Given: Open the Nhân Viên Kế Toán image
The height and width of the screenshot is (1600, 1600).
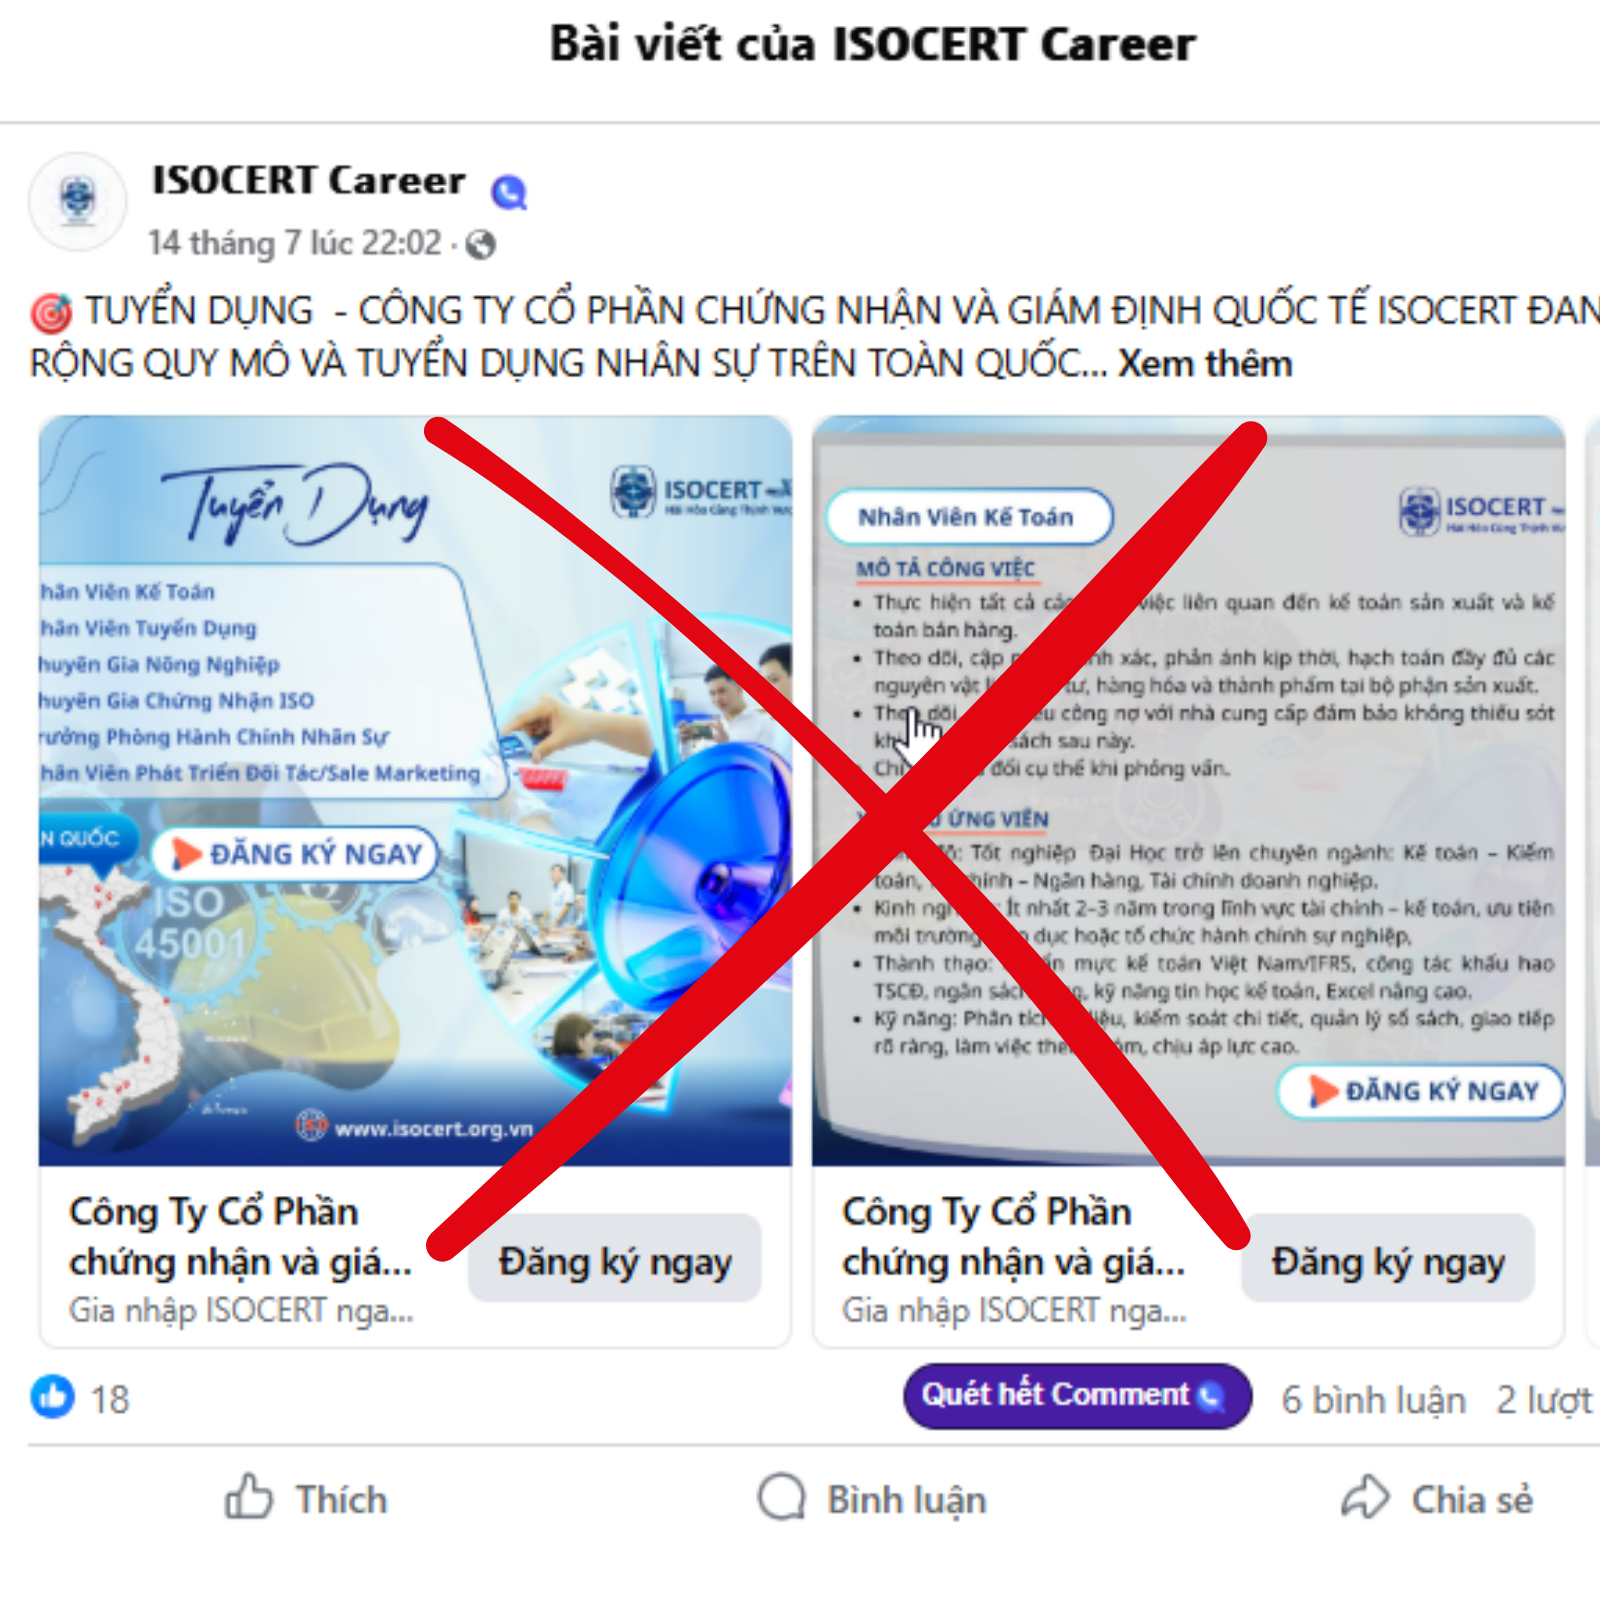Looking at the screenshot, I should pos(1188,791).
